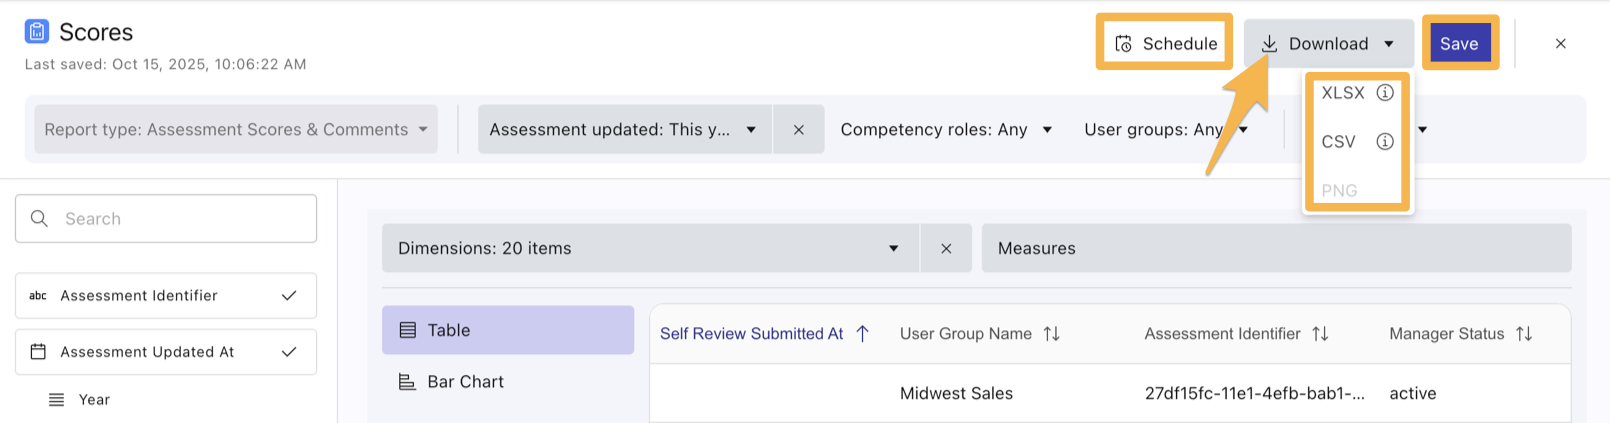Screen dimensions: 1610x423
Task: Sort the Assessment Identifier column
Action: [x=1320, y=334]
